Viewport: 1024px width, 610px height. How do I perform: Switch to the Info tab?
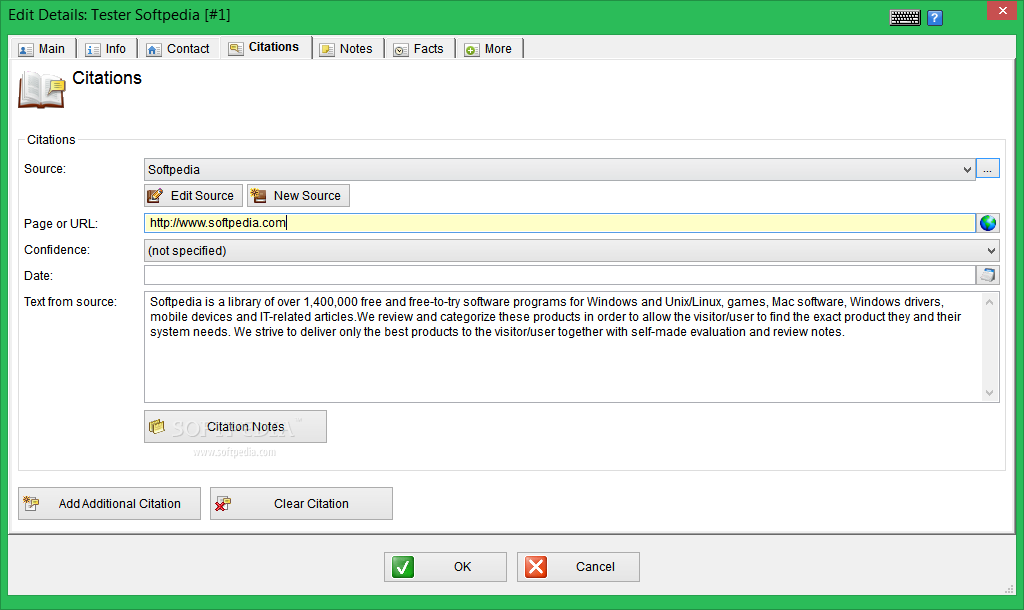click(x=106, y=49)
